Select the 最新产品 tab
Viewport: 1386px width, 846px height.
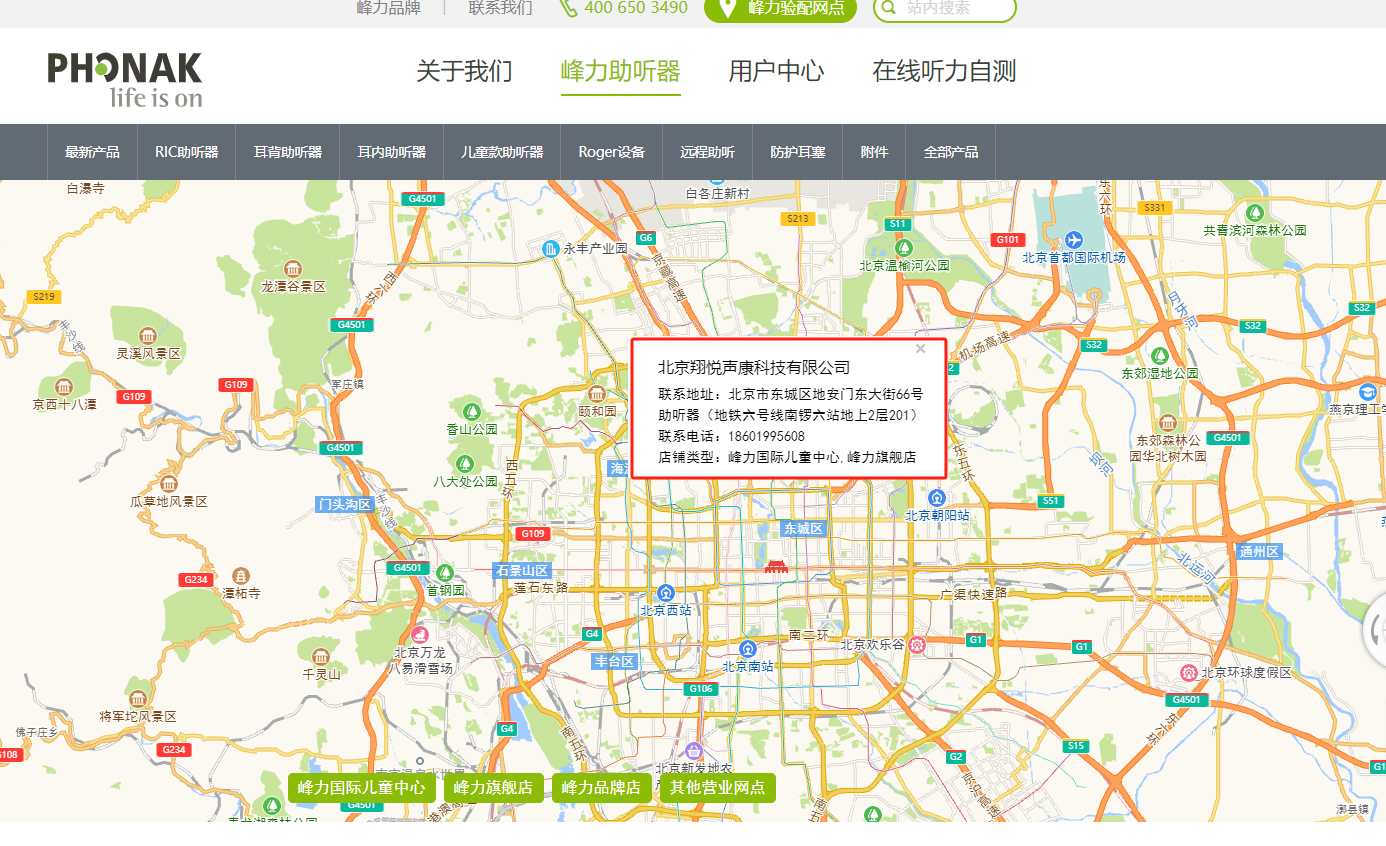(92, 152)
